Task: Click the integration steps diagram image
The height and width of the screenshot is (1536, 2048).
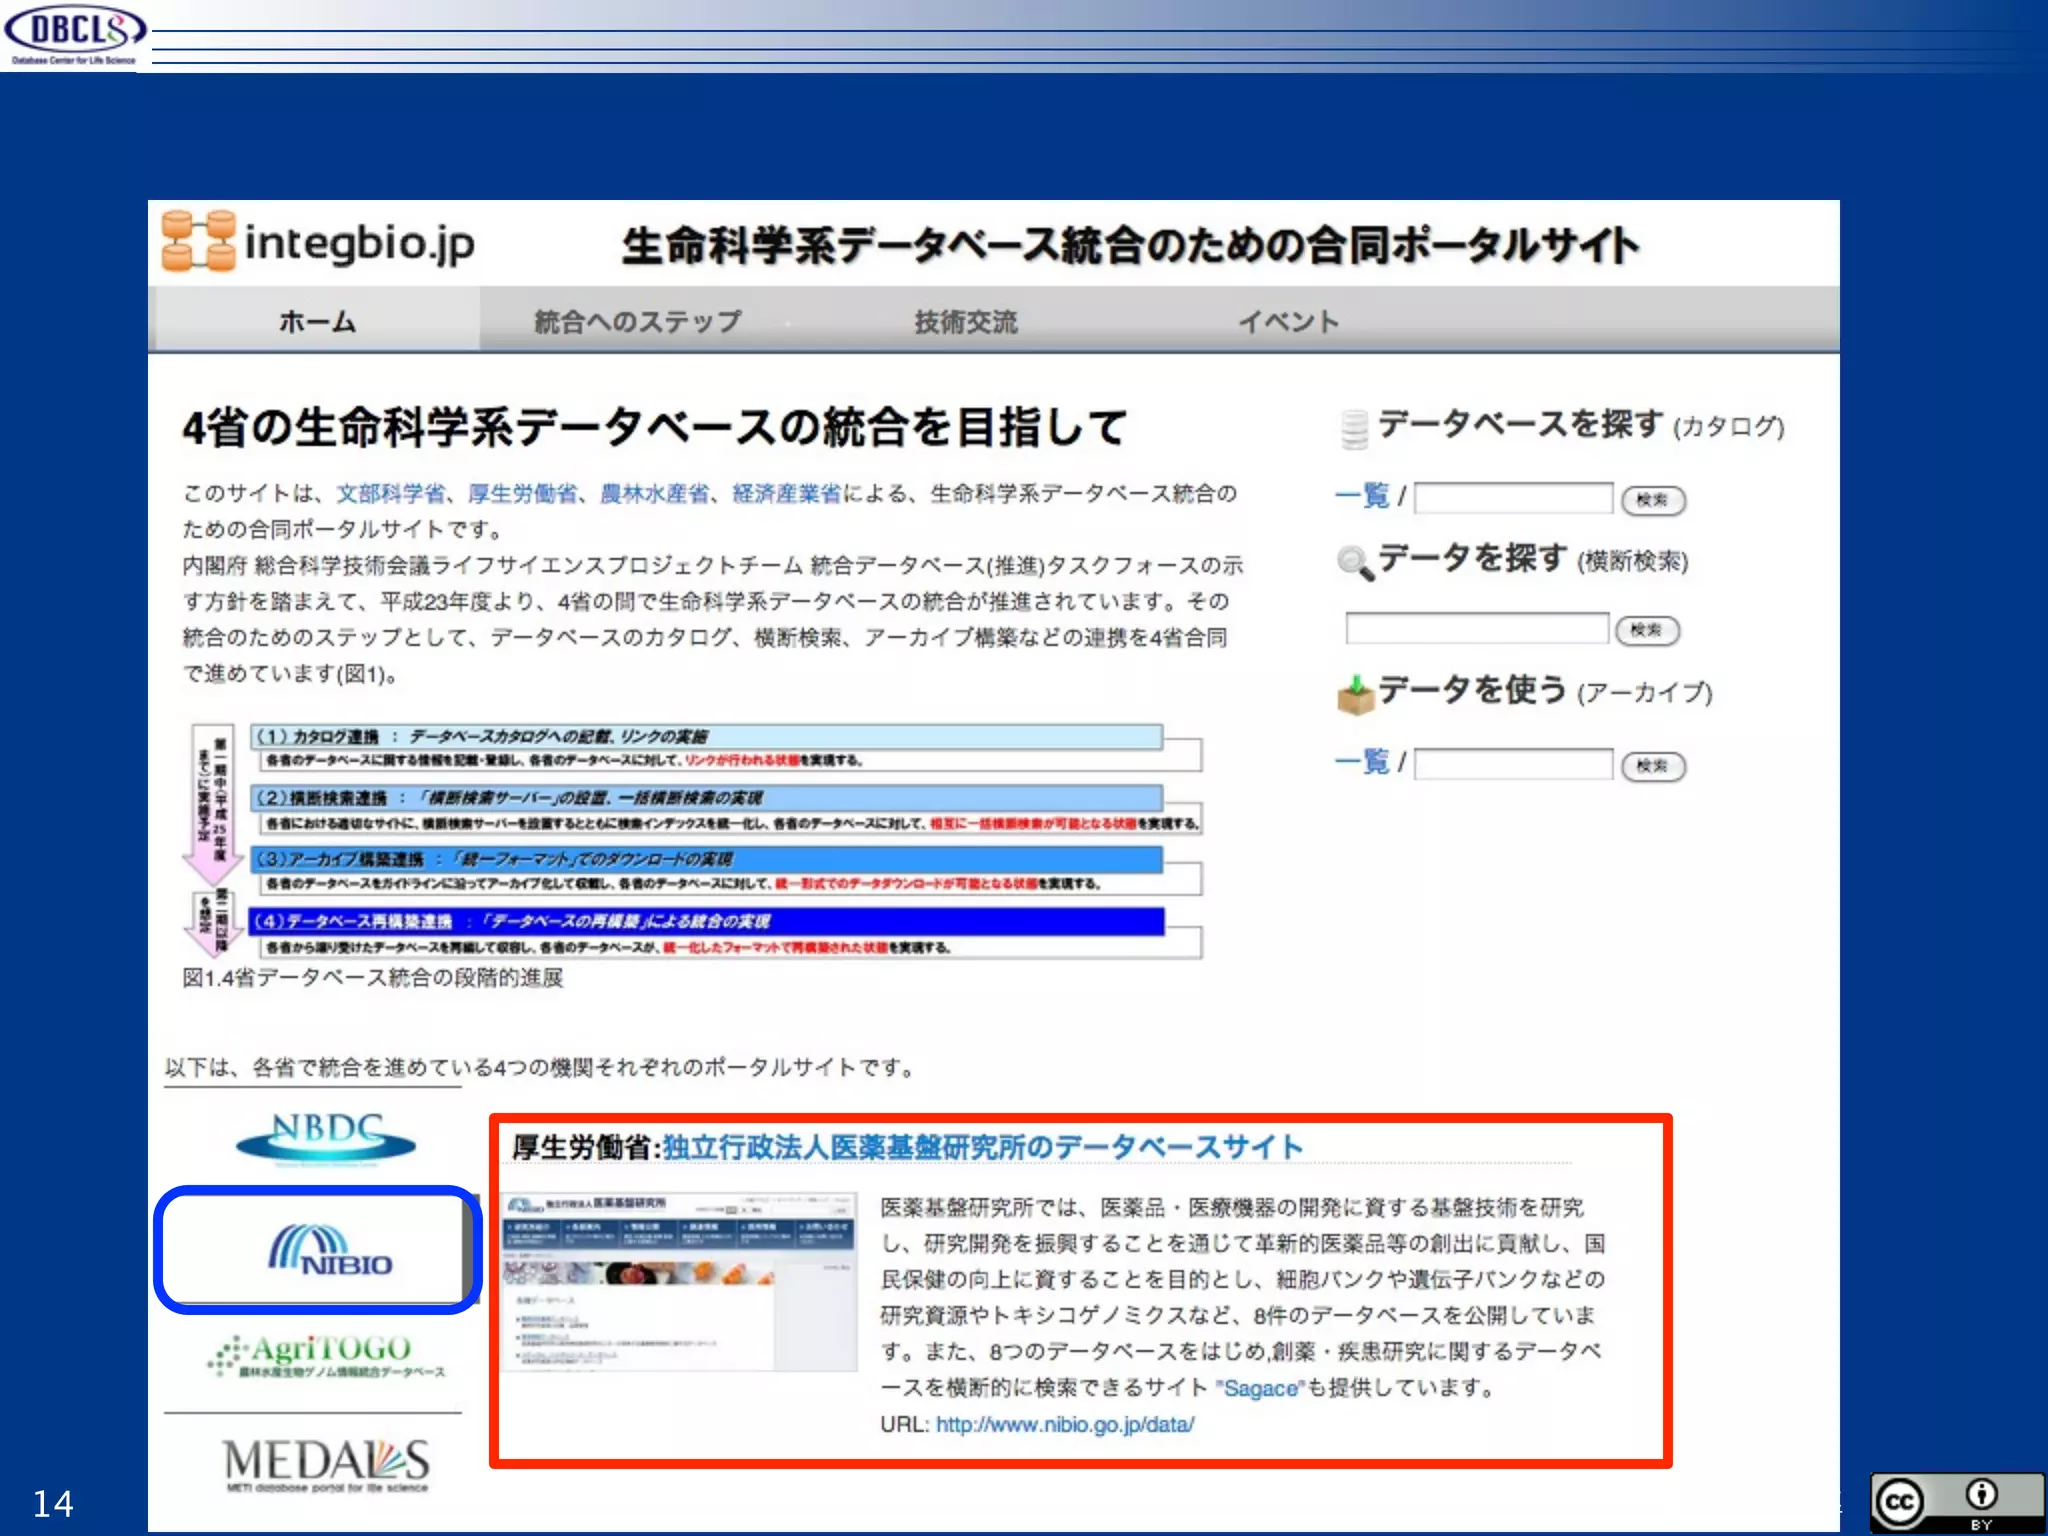Action: [692, 841]
